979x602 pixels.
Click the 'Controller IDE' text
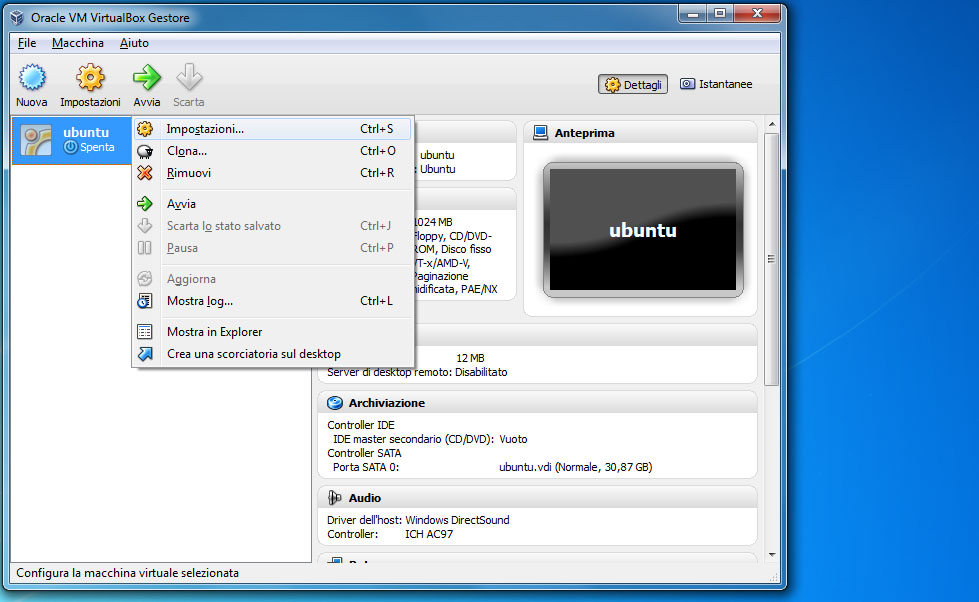point(361,425)
